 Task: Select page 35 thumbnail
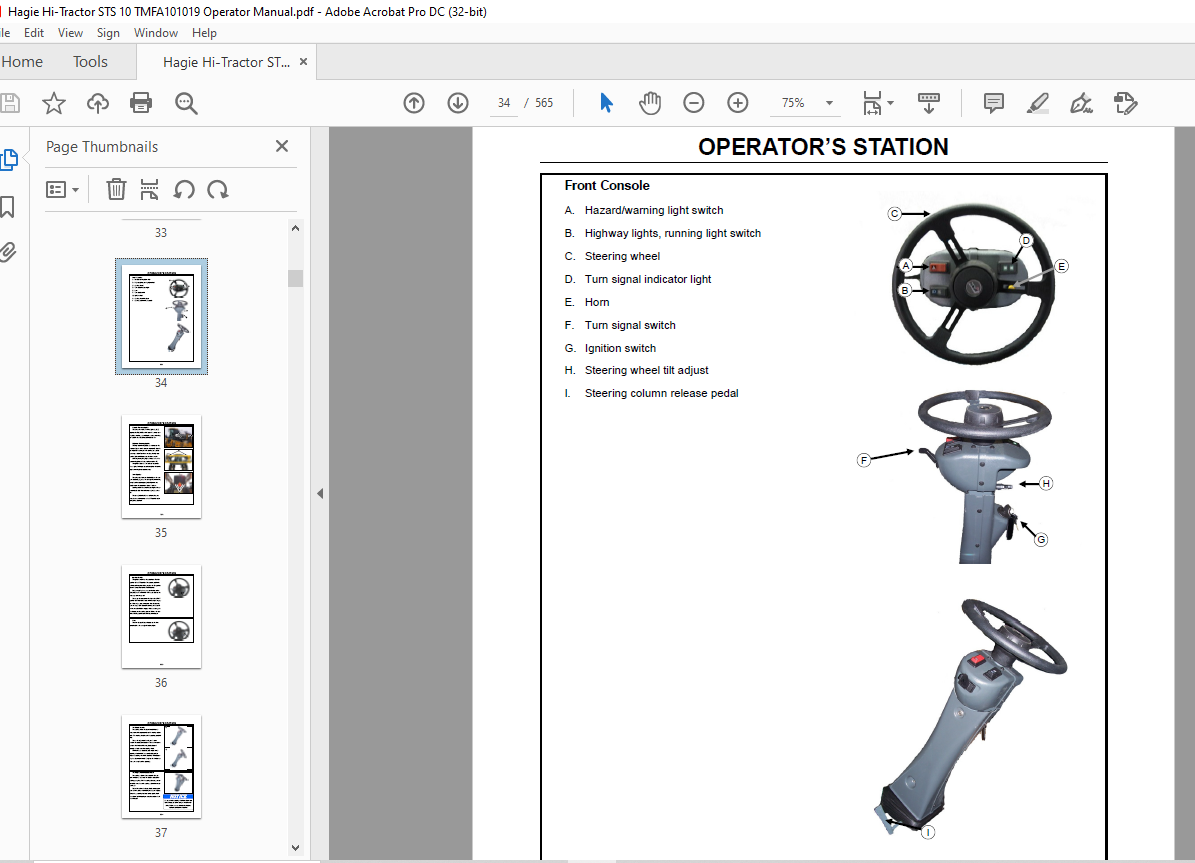(162, 467)
